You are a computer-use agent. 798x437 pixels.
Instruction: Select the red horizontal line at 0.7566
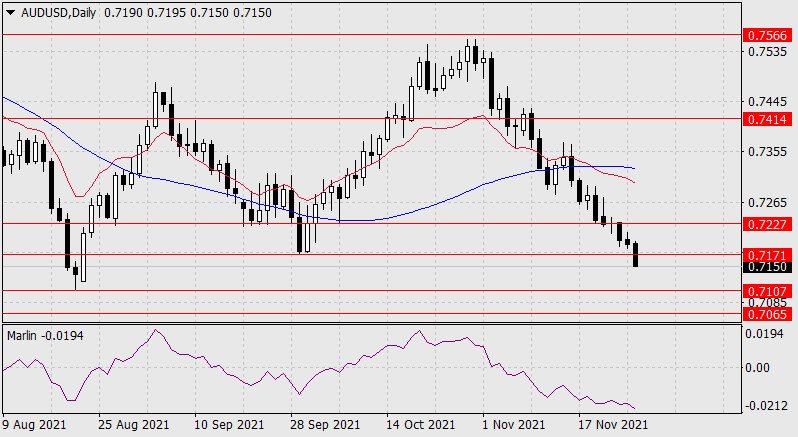(x=372, y=35)
